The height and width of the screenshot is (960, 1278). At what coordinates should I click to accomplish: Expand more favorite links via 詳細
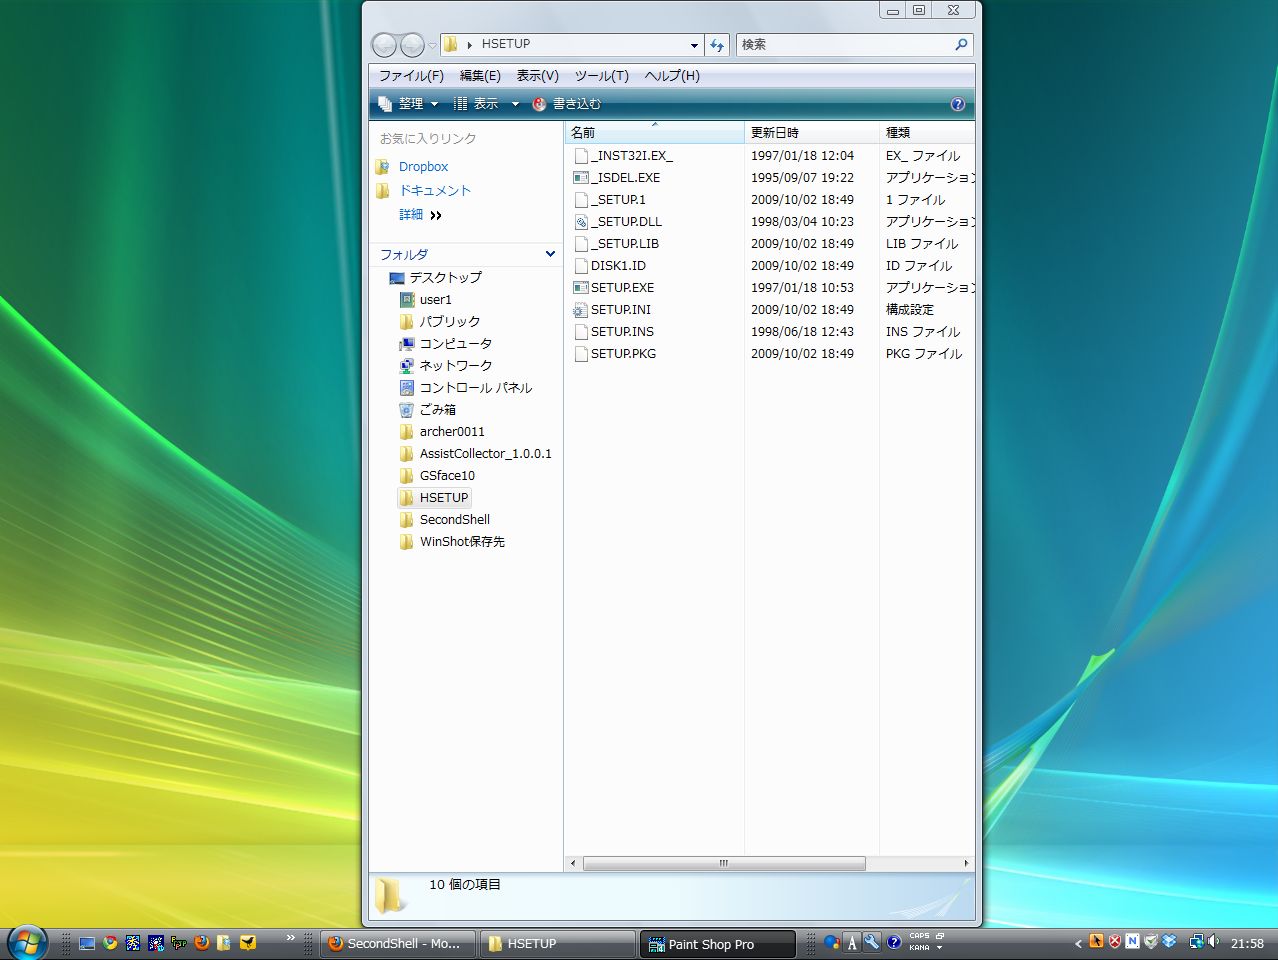click(420, 215)
